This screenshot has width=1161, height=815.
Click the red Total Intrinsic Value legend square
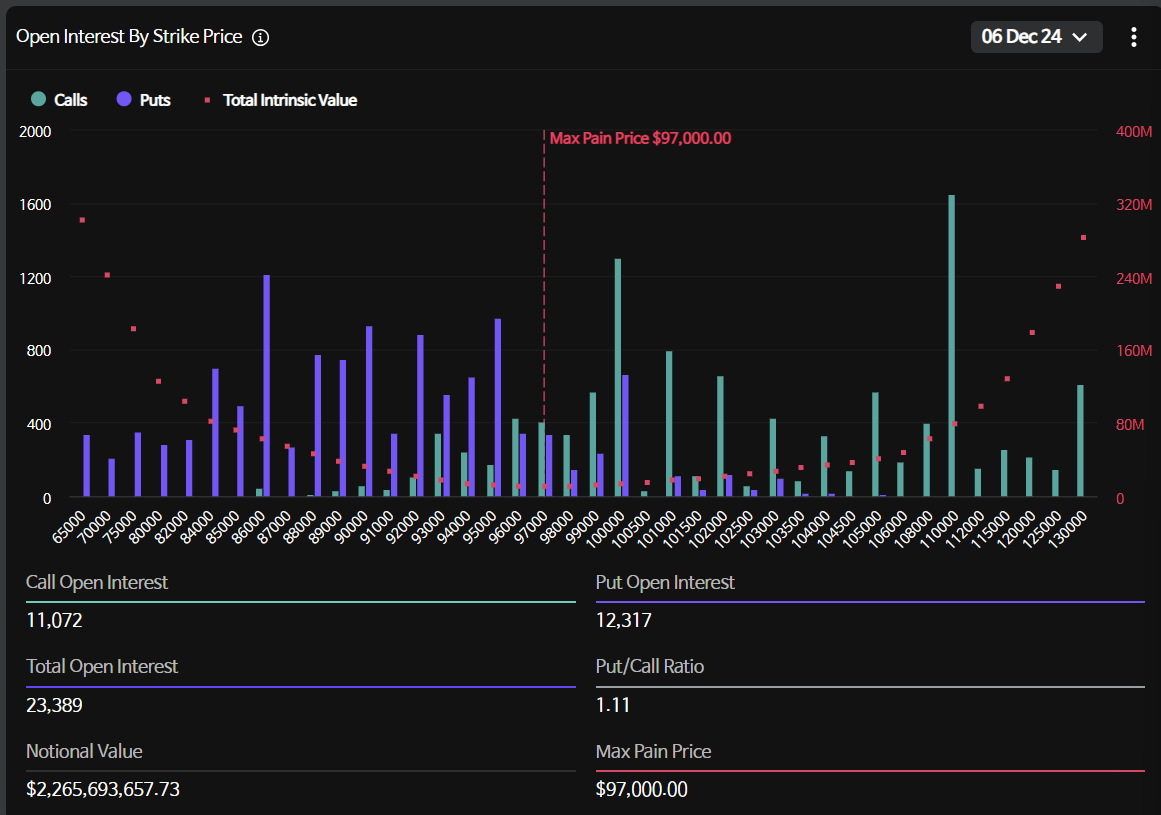point(208,100)
